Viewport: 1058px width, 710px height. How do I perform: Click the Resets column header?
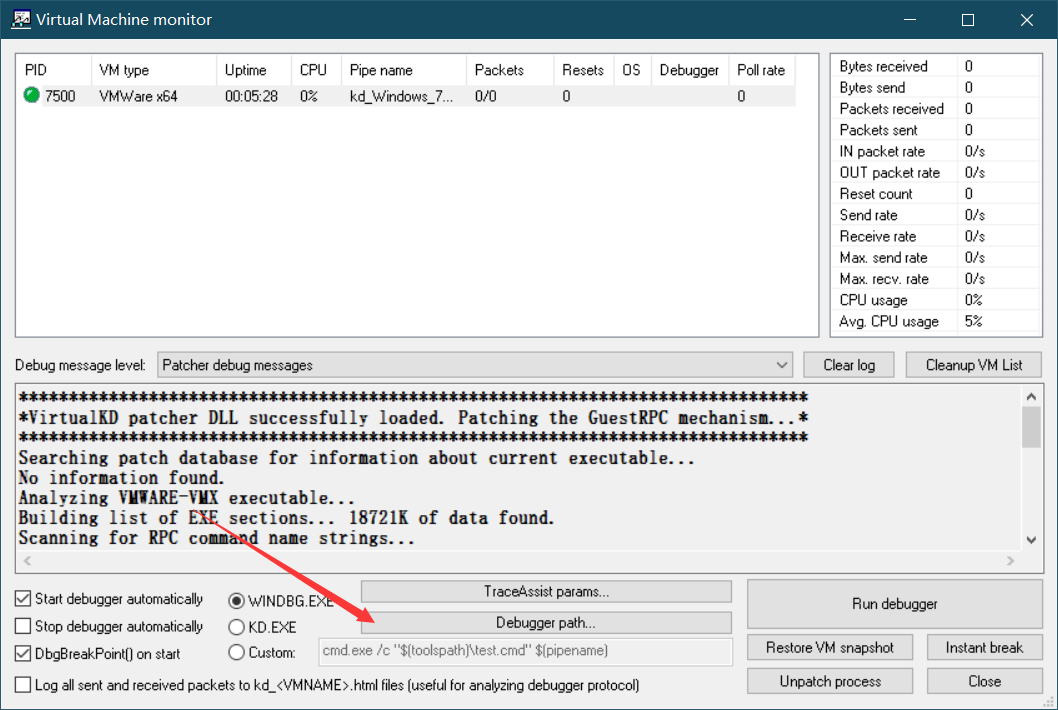point(584,70)
